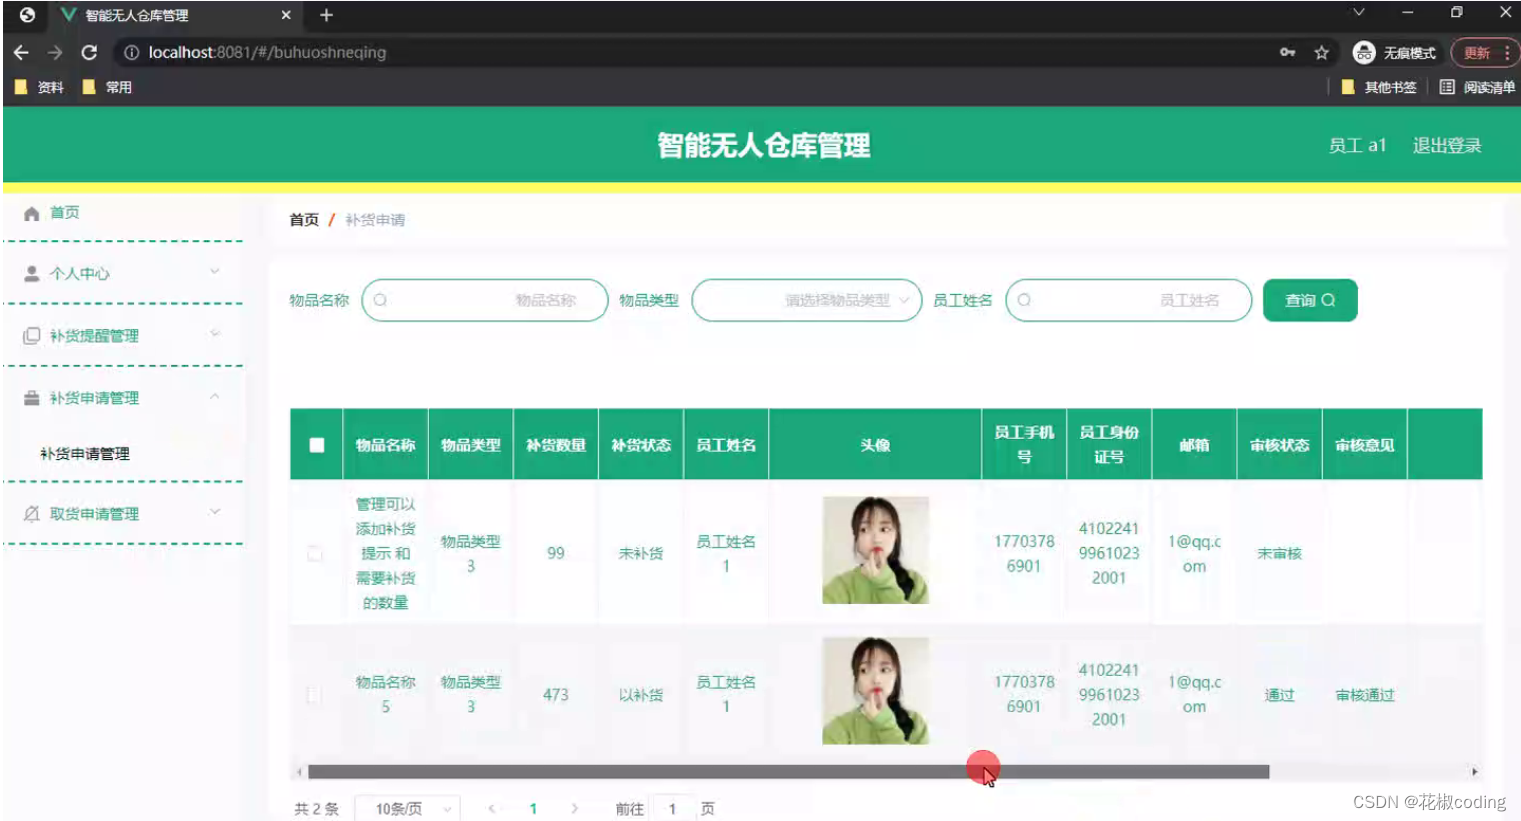Expand the 个人中心 sidebar menu
This screenshot has height=821, width=1521.
214,272
